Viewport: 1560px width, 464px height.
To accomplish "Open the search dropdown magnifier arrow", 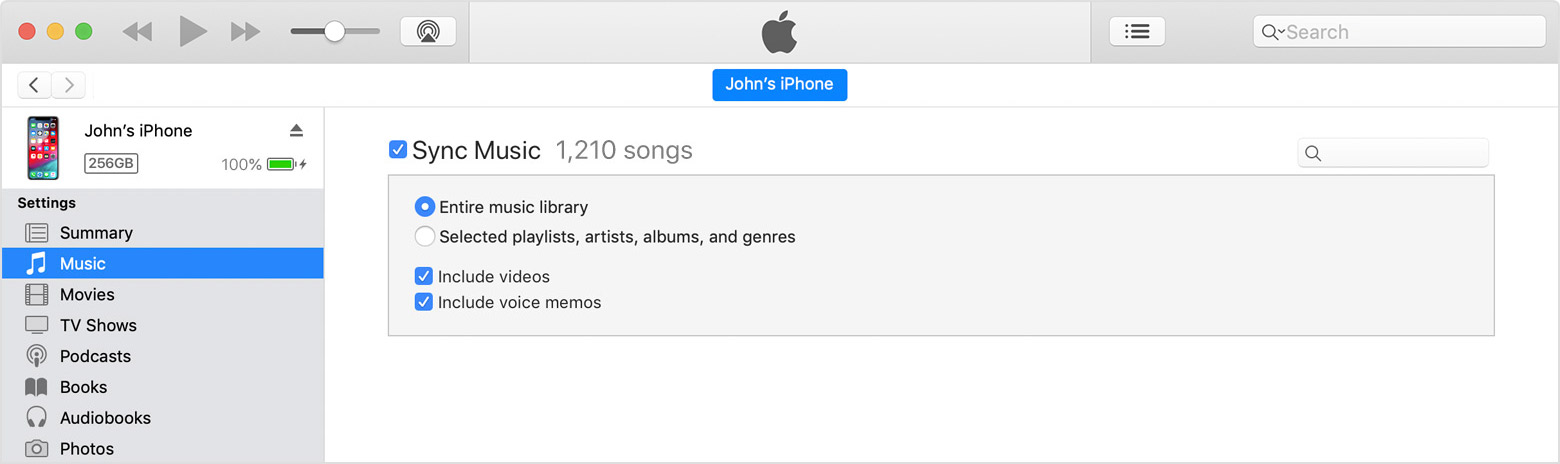I will [1273, 32].
